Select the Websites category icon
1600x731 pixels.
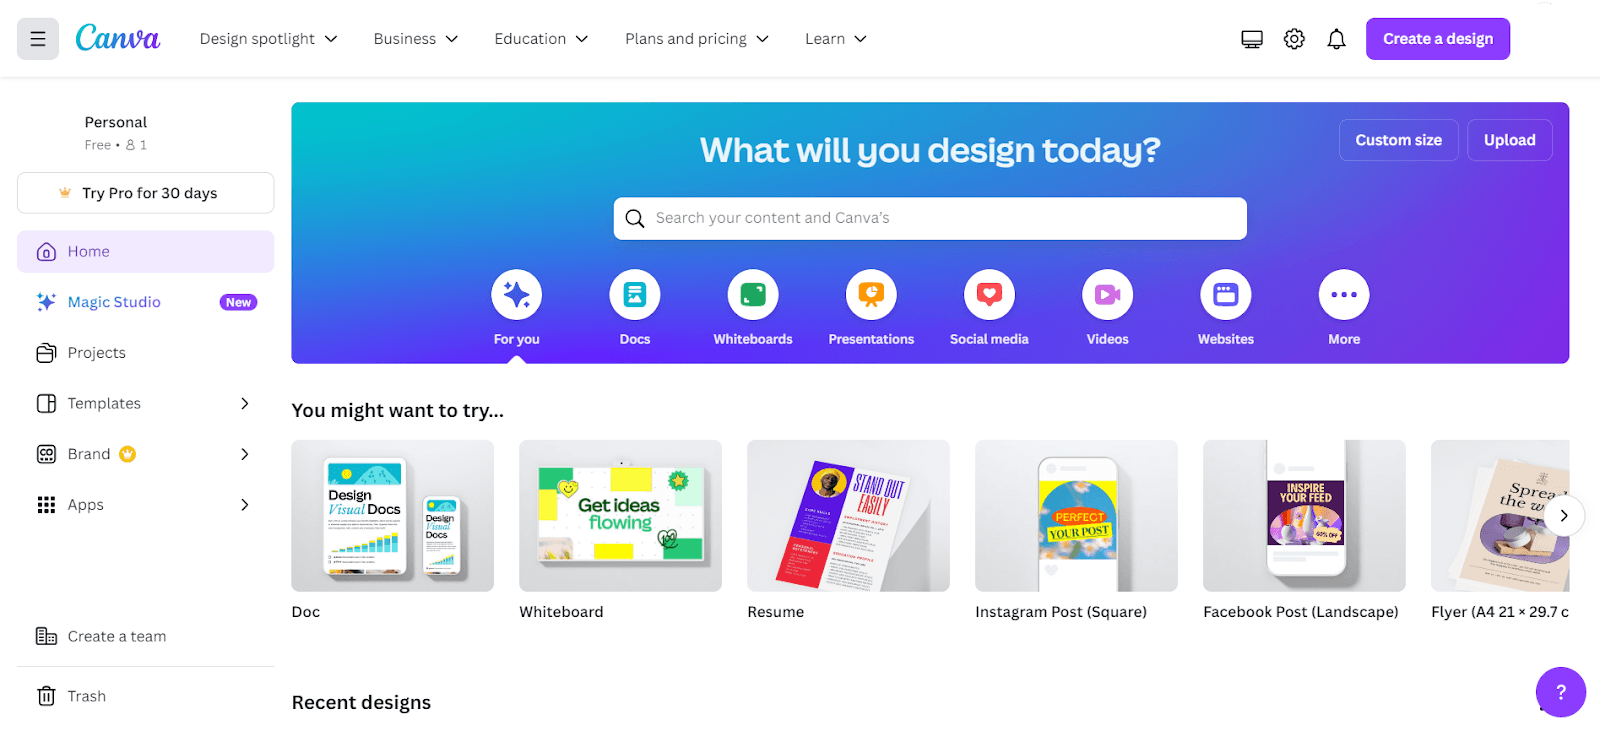point(1226,295)
